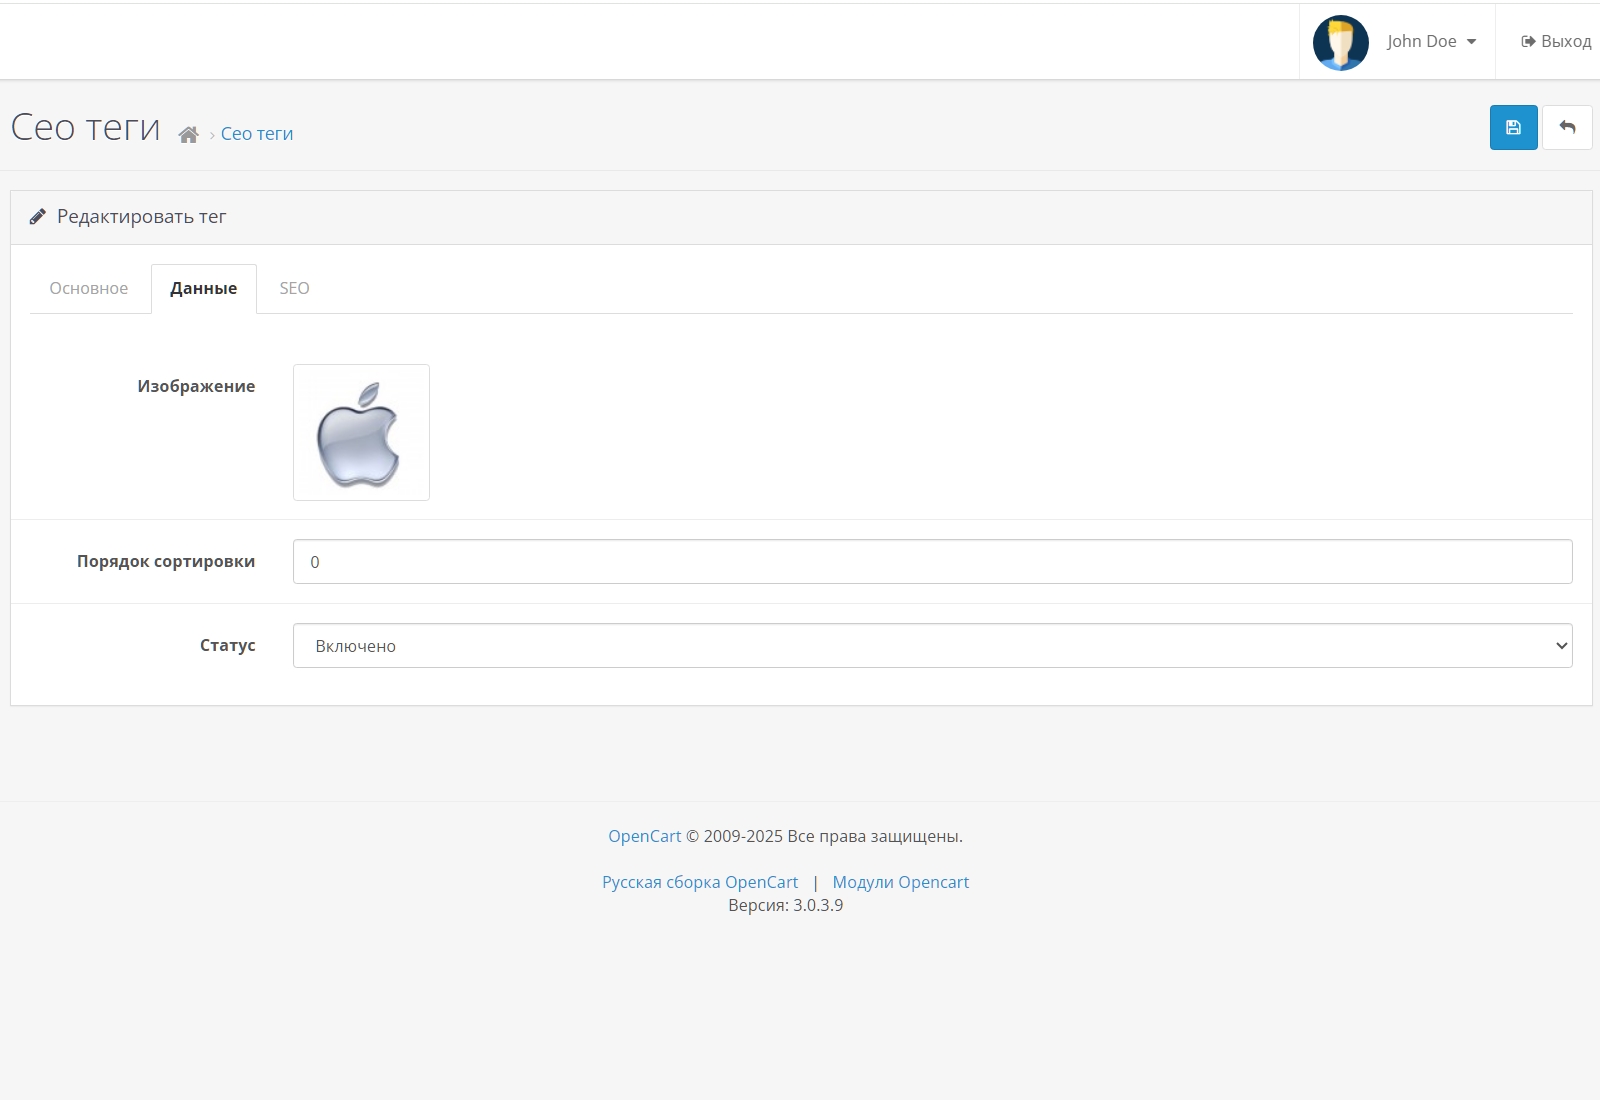
Task: Click John Doe's avatar picture
Action: (1340, 42)
